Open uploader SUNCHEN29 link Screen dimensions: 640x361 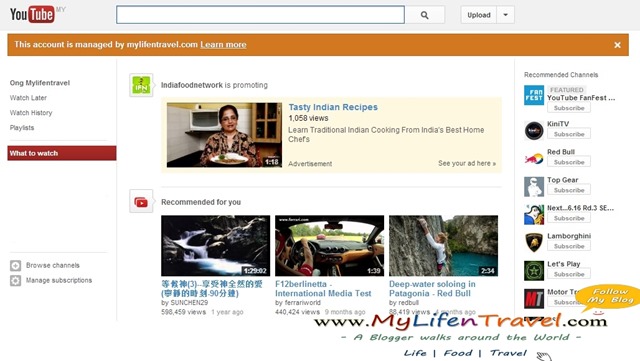tap(189, 303)
